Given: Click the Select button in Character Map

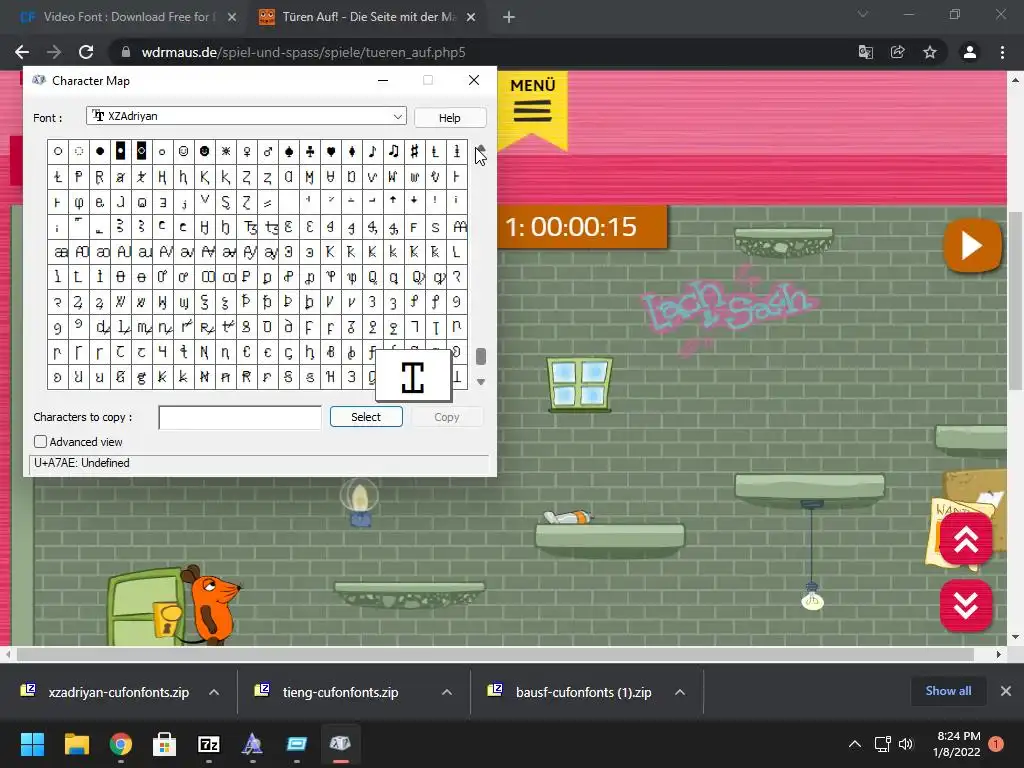Looking at the screenshot, I should (x=366, y=417).
